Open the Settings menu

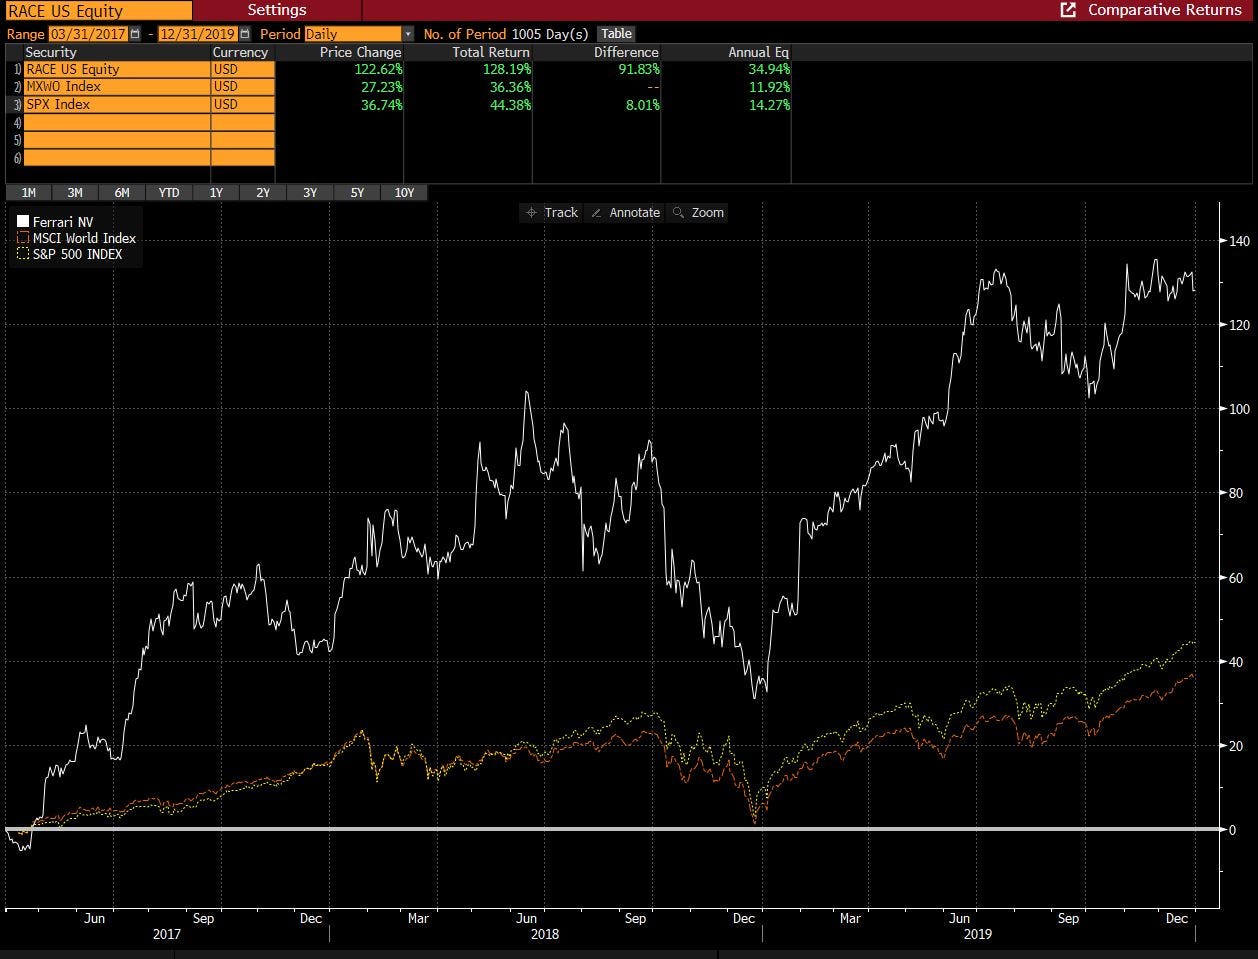pyautogui.click(x=277, y=10)
